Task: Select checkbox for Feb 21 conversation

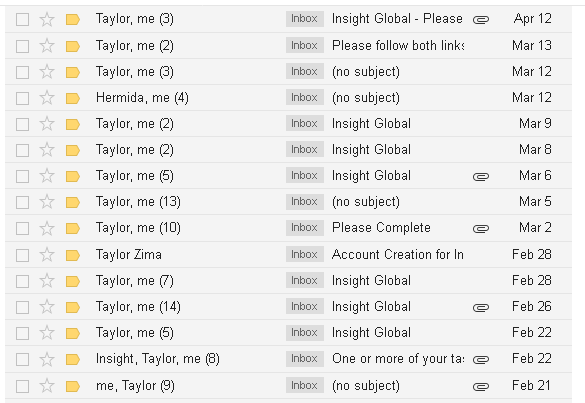Action: pyautogui.click(x=22, y=386)
